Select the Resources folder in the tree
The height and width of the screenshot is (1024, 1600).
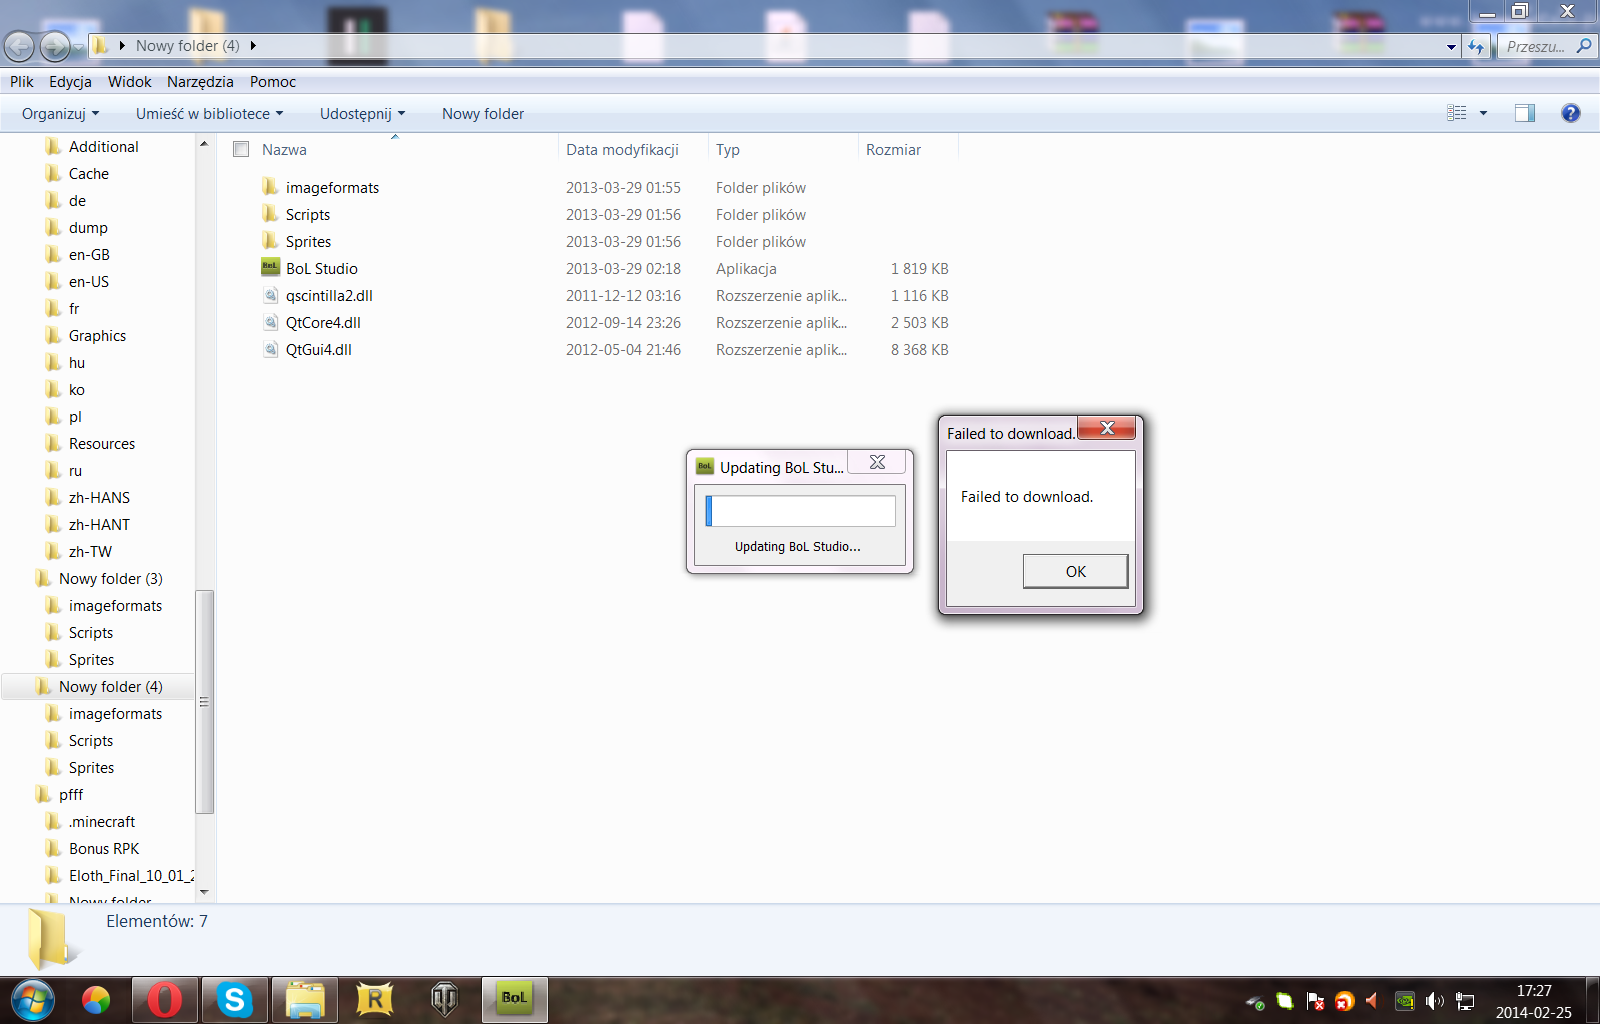[x=101, y=444]
